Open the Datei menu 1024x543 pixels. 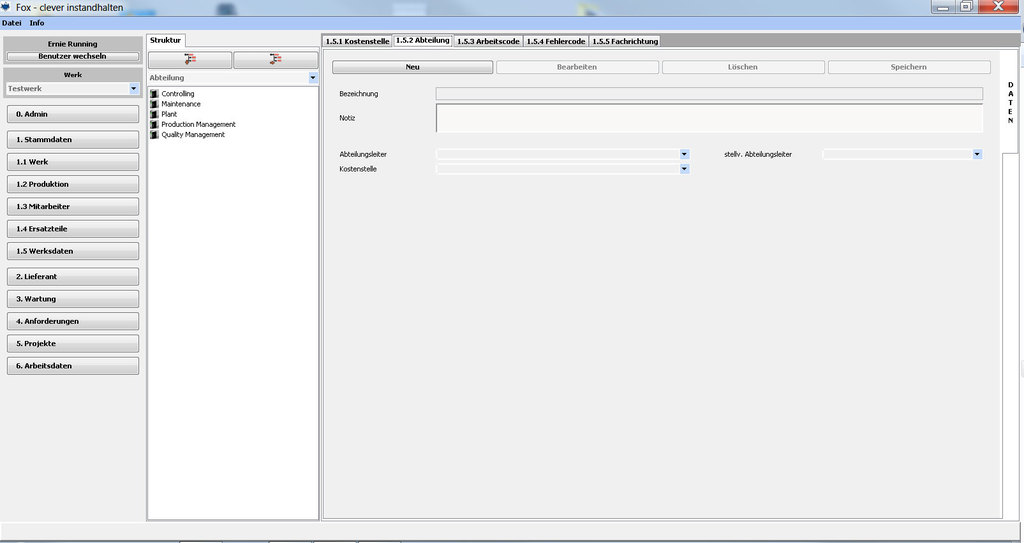(x=12, y=22)
